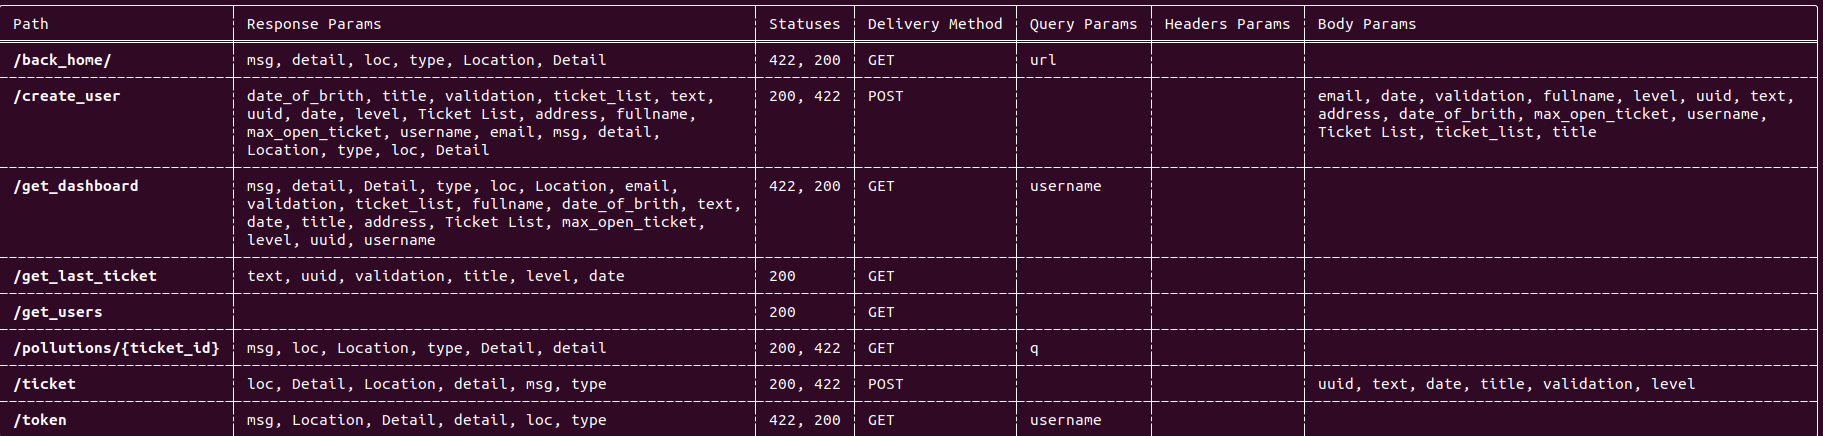Select the Body Params header
This screenshot has height=436, width=1823.
click(x=1367, y=24)
